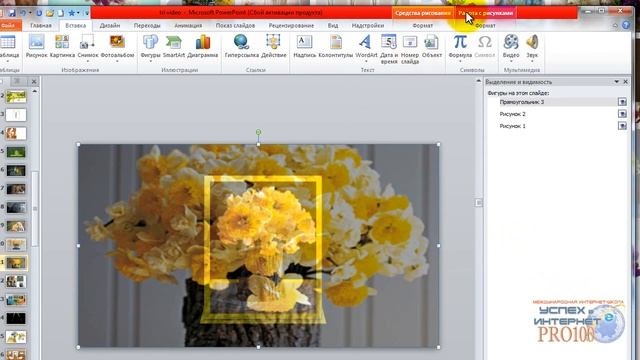The image size is (640, 360).
Task: Open PowerPoint help question mark
Action: pos(626,25)
